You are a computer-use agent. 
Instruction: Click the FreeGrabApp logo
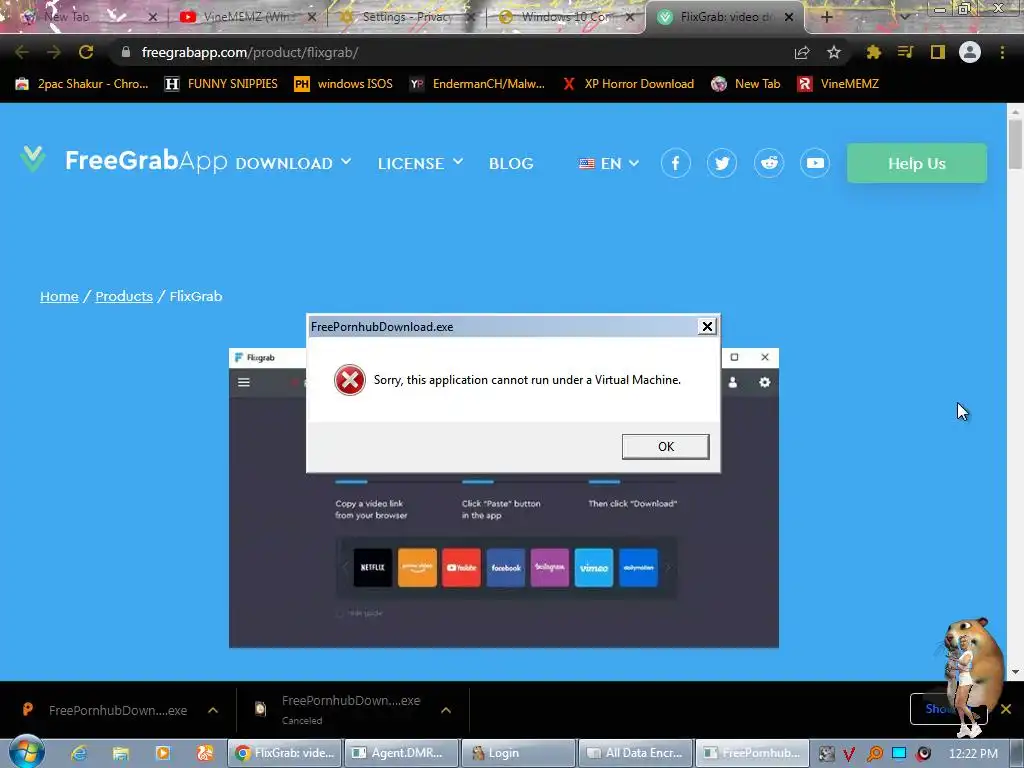point(124,161)
